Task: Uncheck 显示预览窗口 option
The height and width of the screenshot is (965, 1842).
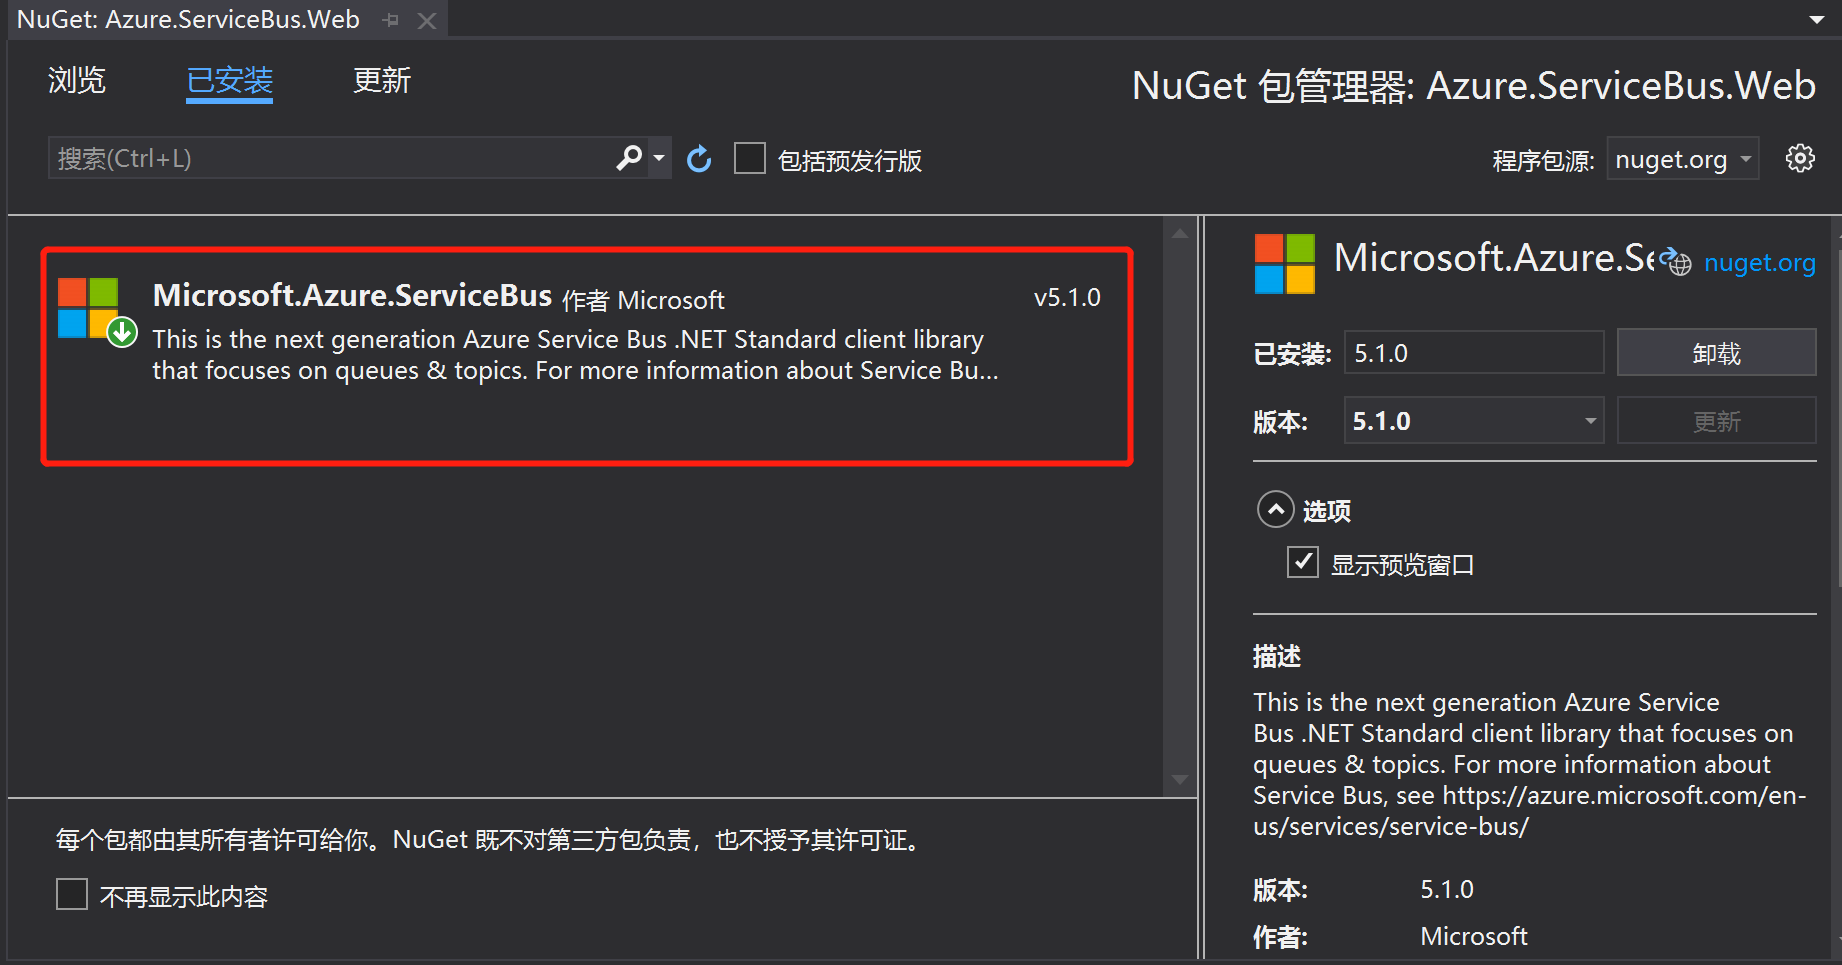Action: pyautogui.click(x=1302, y=562)
